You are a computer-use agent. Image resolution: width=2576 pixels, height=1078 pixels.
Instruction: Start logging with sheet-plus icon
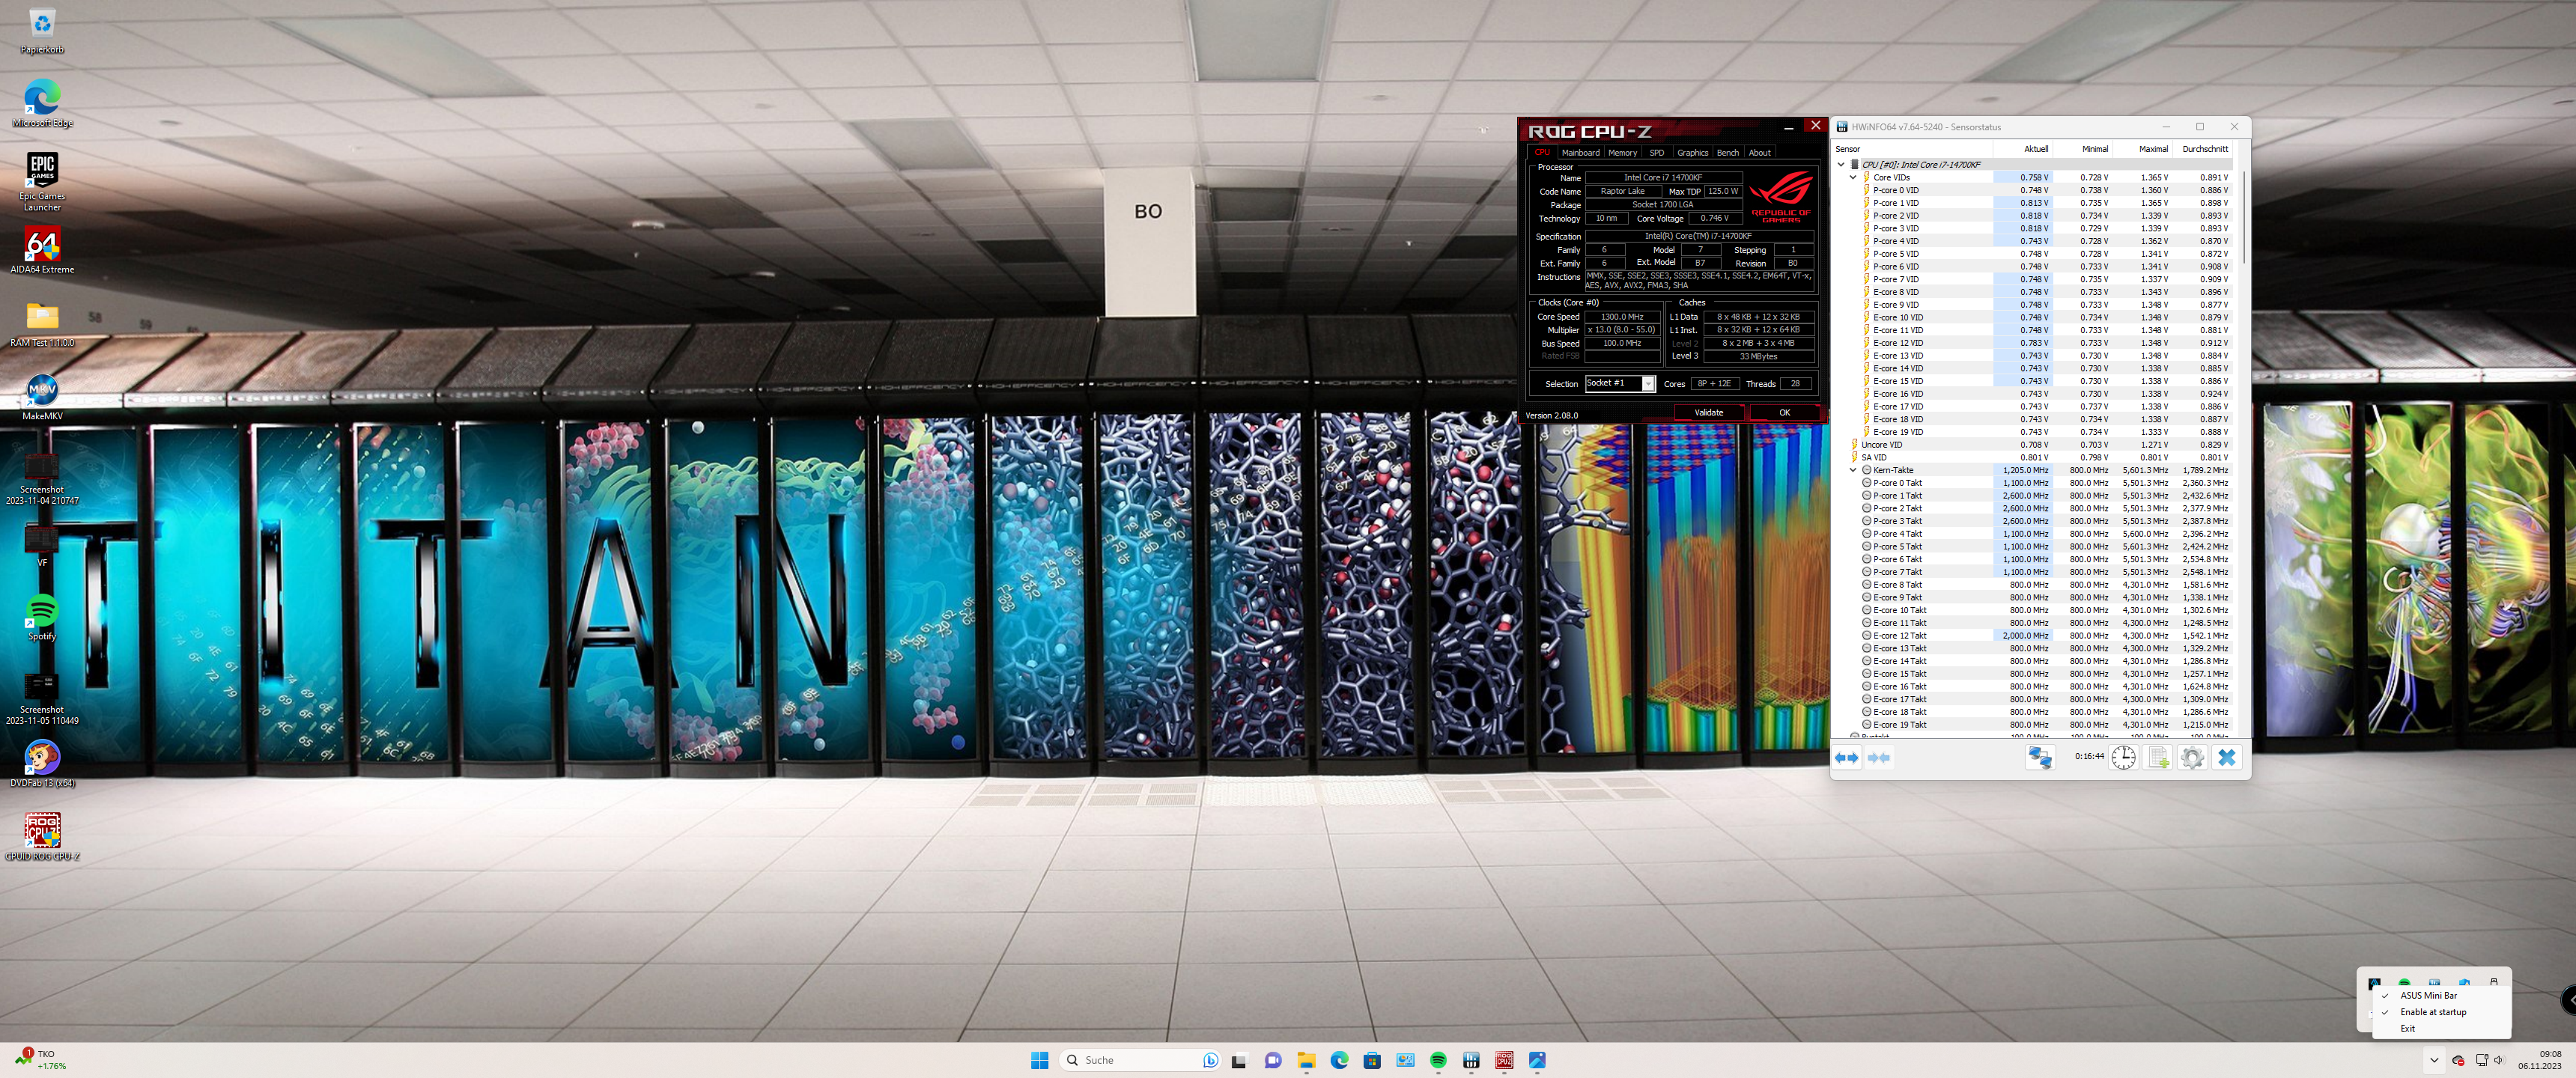coord(2158,758)
